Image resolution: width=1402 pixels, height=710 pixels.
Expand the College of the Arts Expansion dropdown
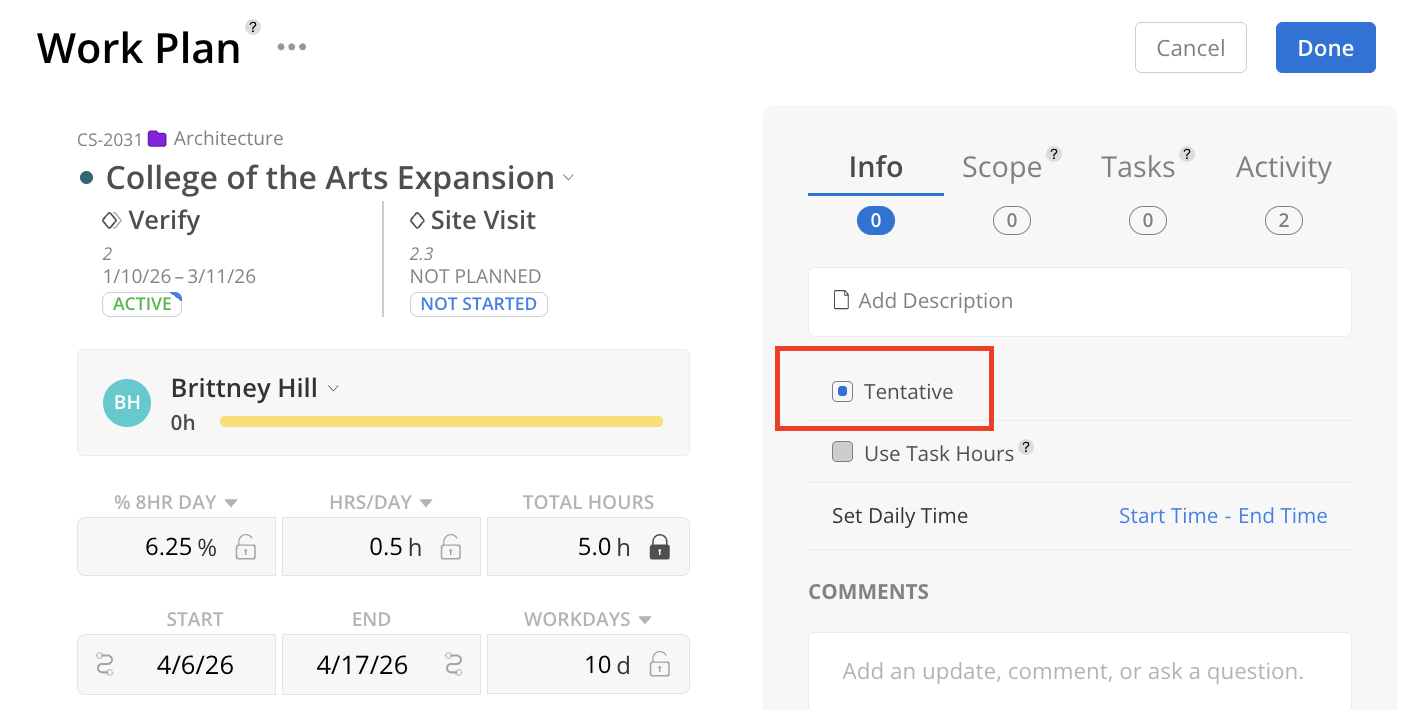[569, 178]
